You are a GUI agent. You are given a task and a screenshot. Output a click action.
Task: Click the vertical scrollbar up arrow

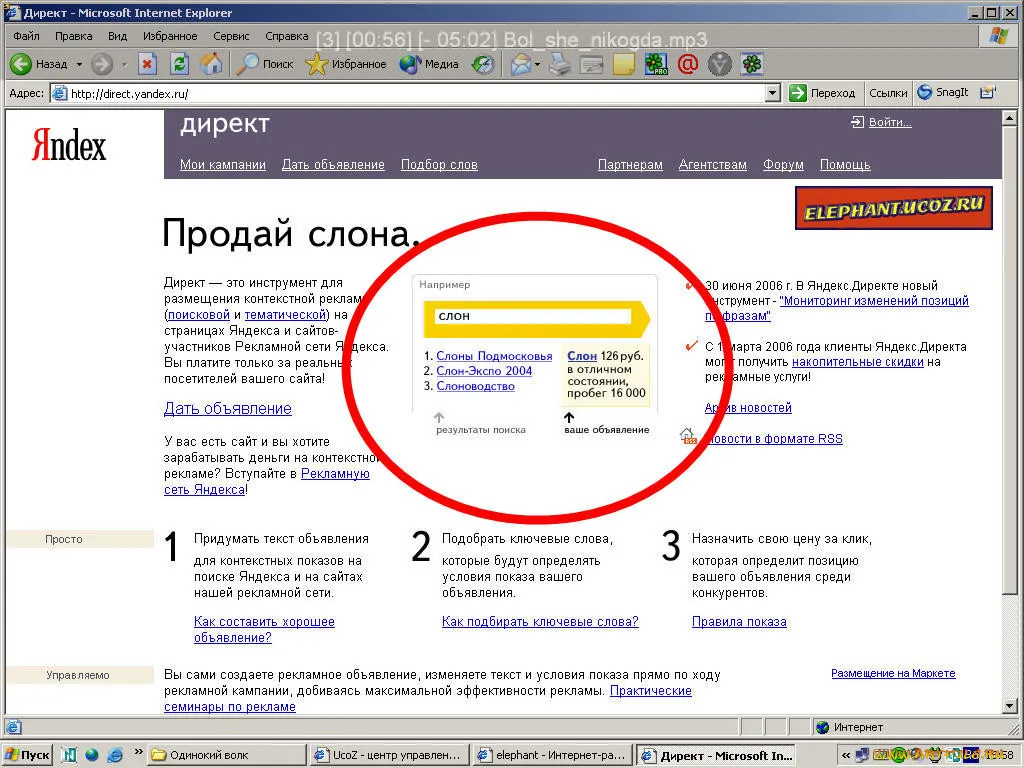(x=1010, y=118)
